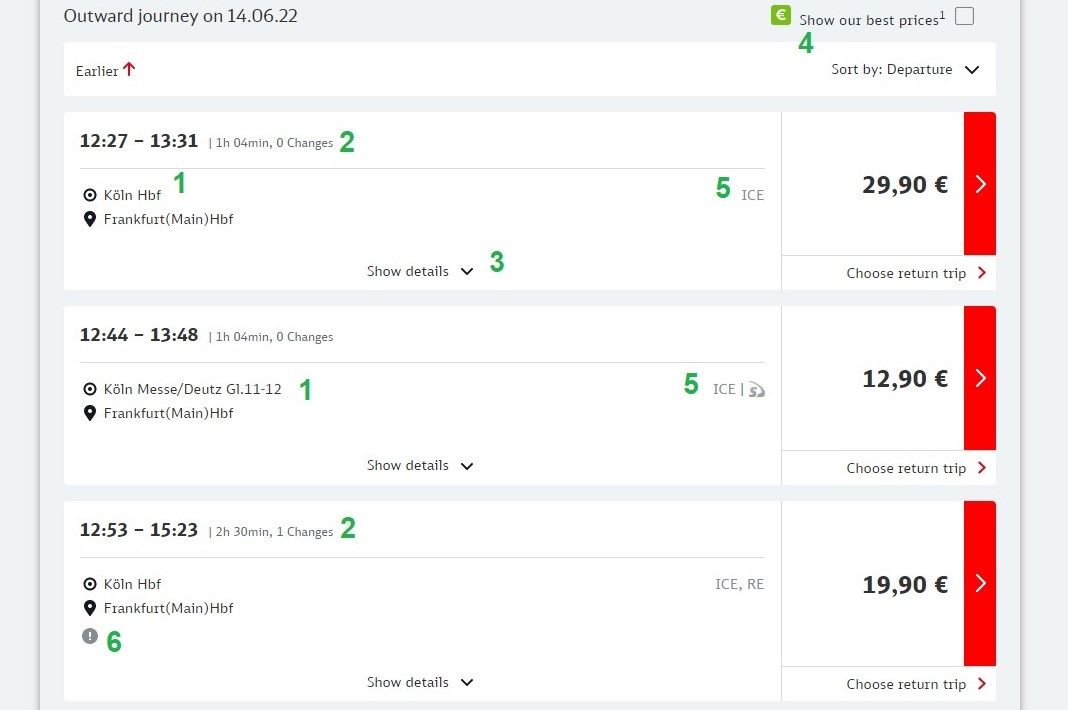Enable the Show our best prices checkbox
This screenshot has width=1068, height=710.
[963, 16]
